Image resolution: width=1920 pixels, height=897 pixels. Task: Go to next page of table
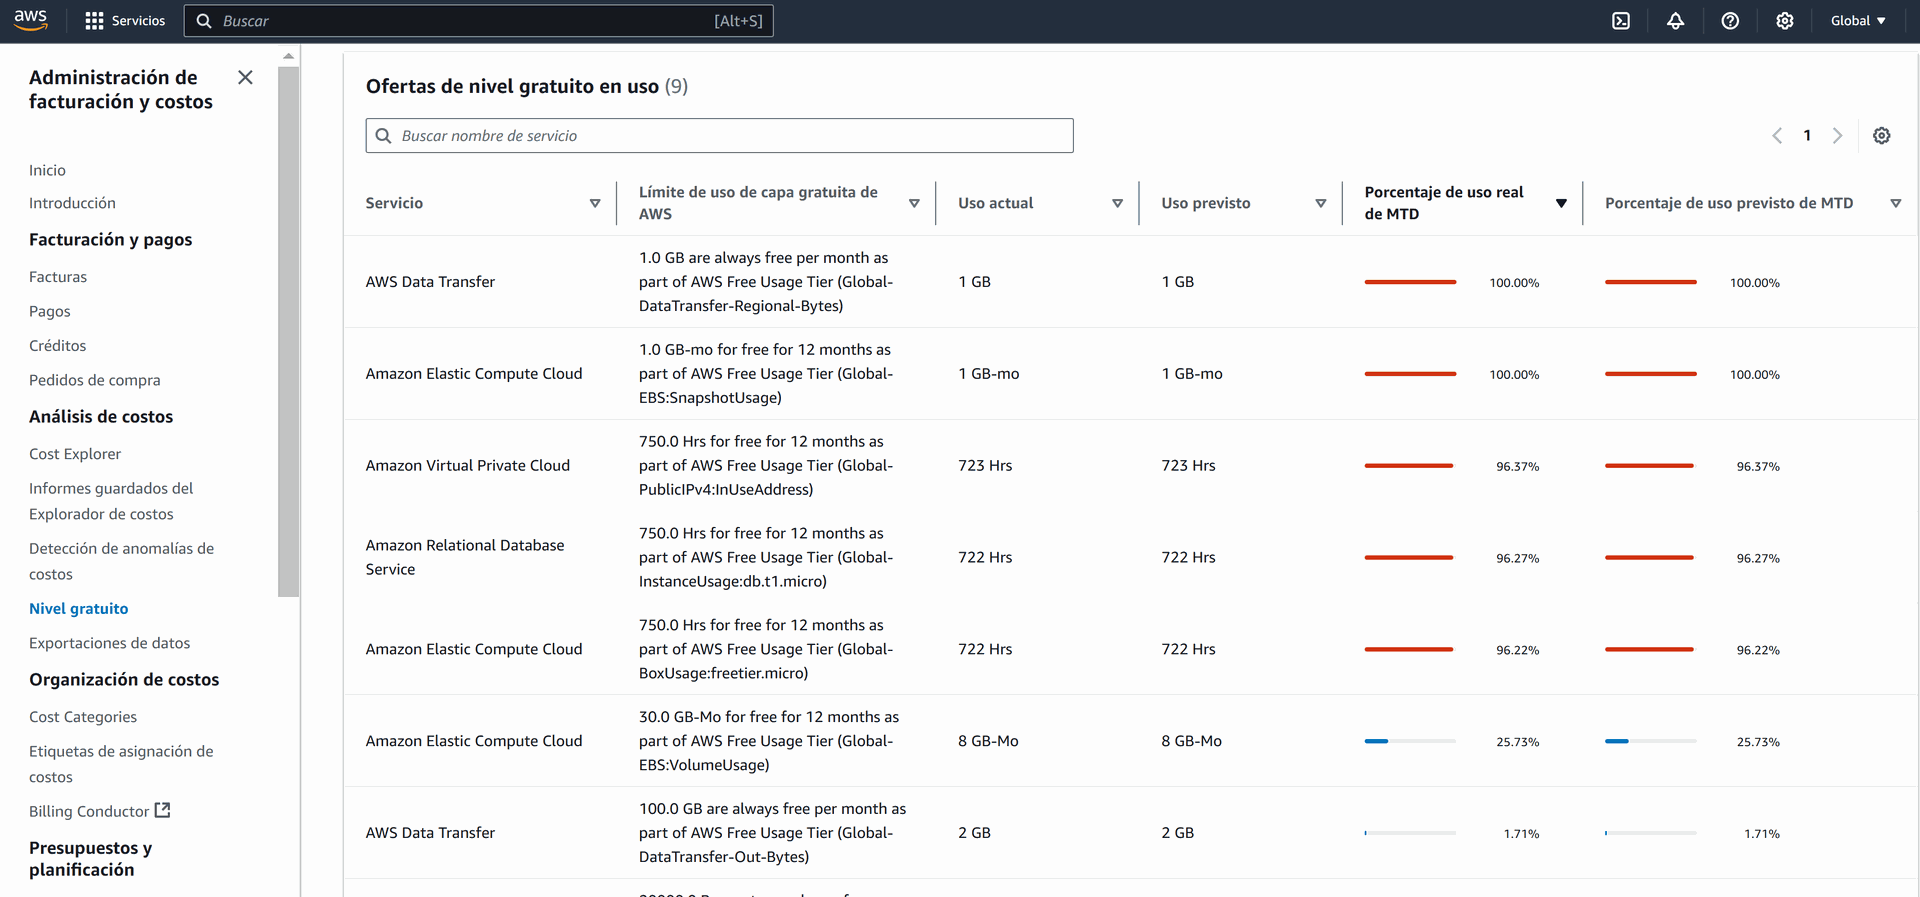click(1837, 136)
